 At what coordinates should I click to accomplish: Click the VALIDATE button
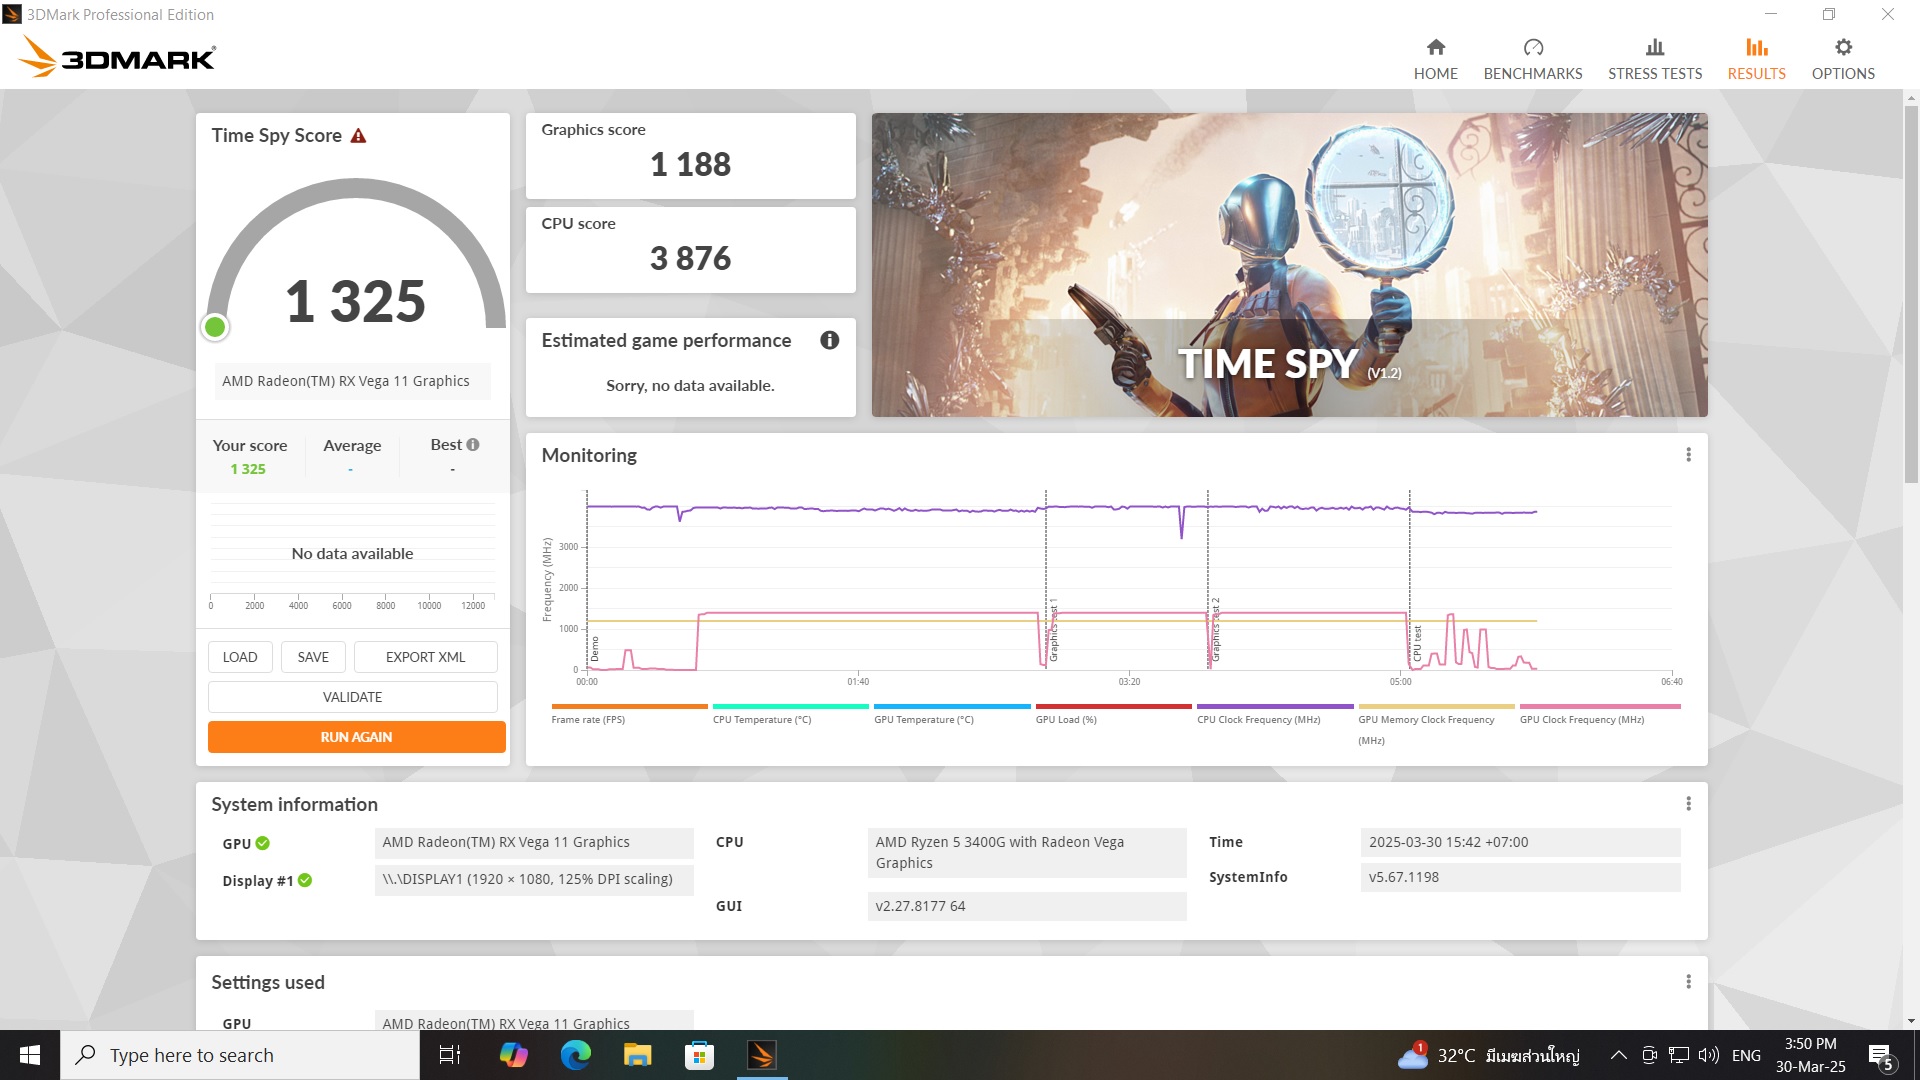[x=352, y=697]
